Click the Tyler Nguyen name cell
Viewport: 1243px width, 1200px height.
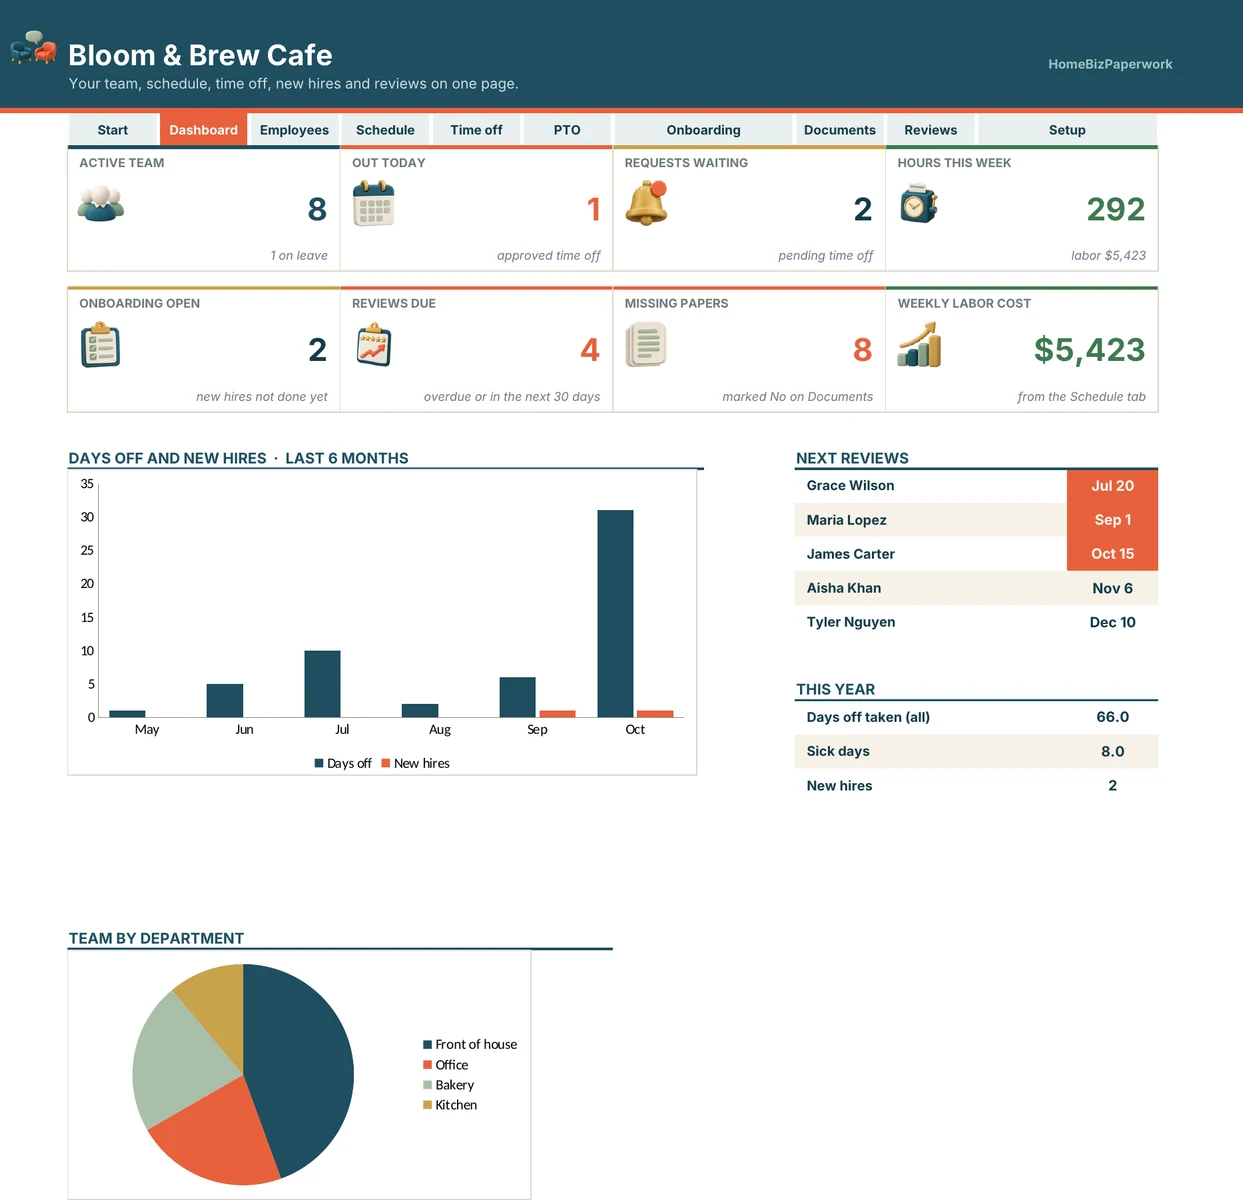tap(931, 622)
